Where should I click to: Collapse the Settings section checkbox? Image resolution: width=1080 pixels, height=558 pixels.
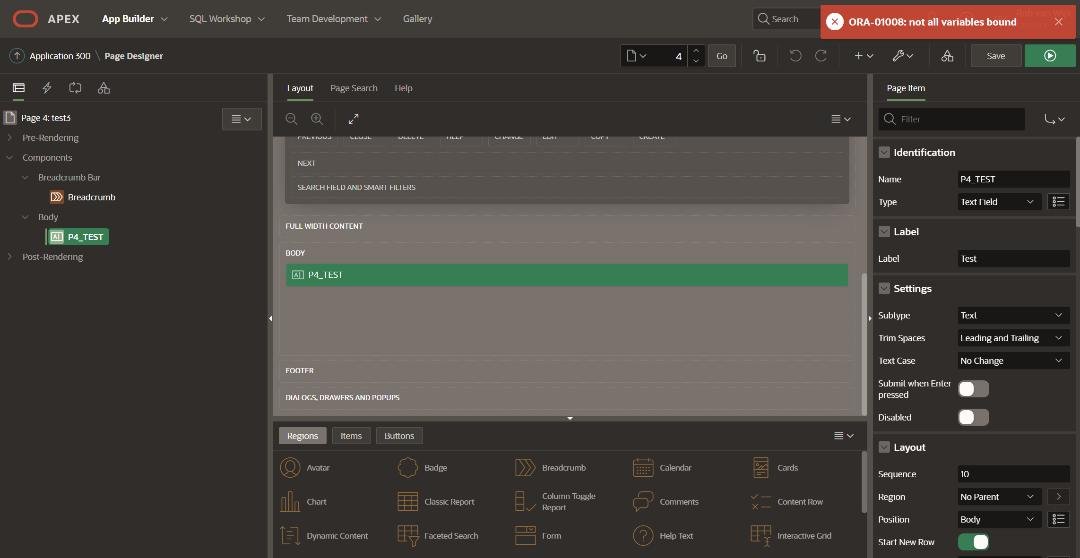(x=884, y=289)
